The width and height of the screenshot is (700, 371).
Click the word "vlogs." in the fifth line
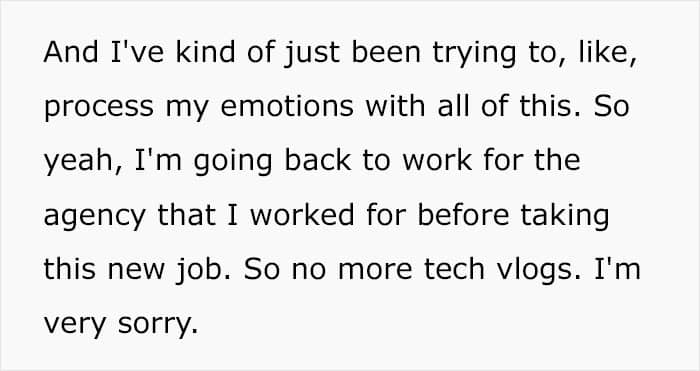[539, 271]
